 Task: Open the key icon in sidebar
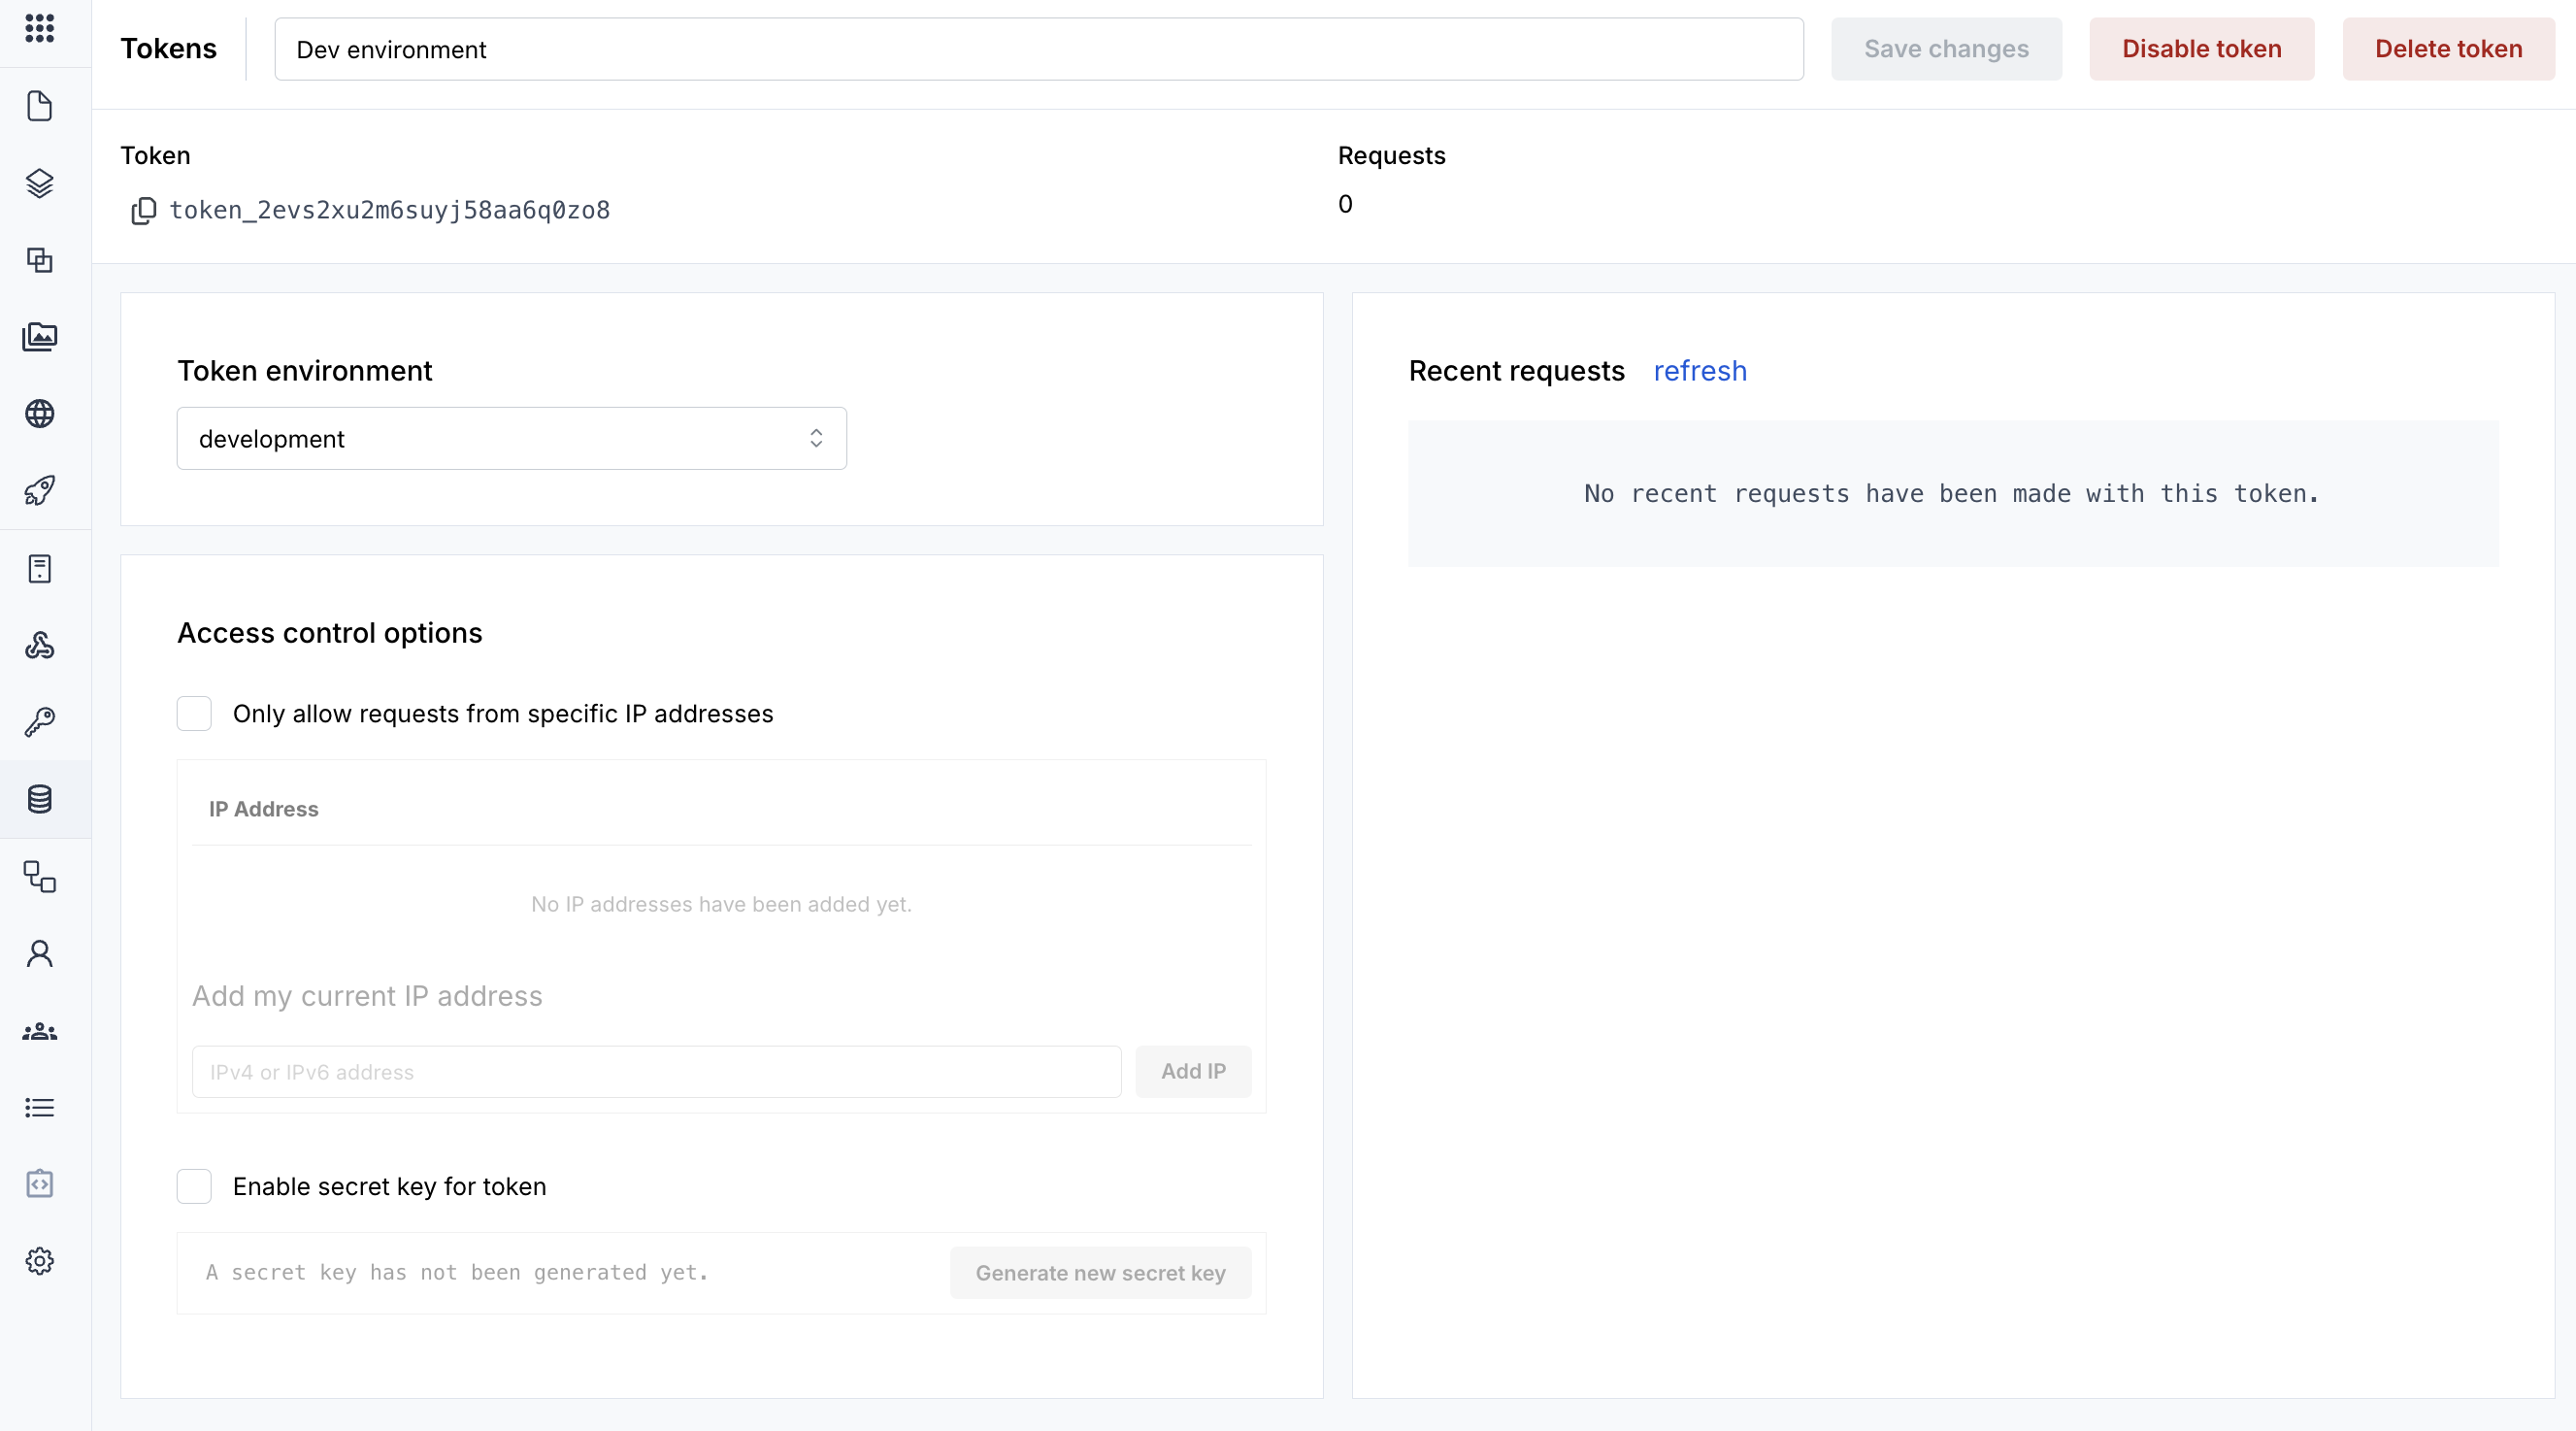click(40, 722)
